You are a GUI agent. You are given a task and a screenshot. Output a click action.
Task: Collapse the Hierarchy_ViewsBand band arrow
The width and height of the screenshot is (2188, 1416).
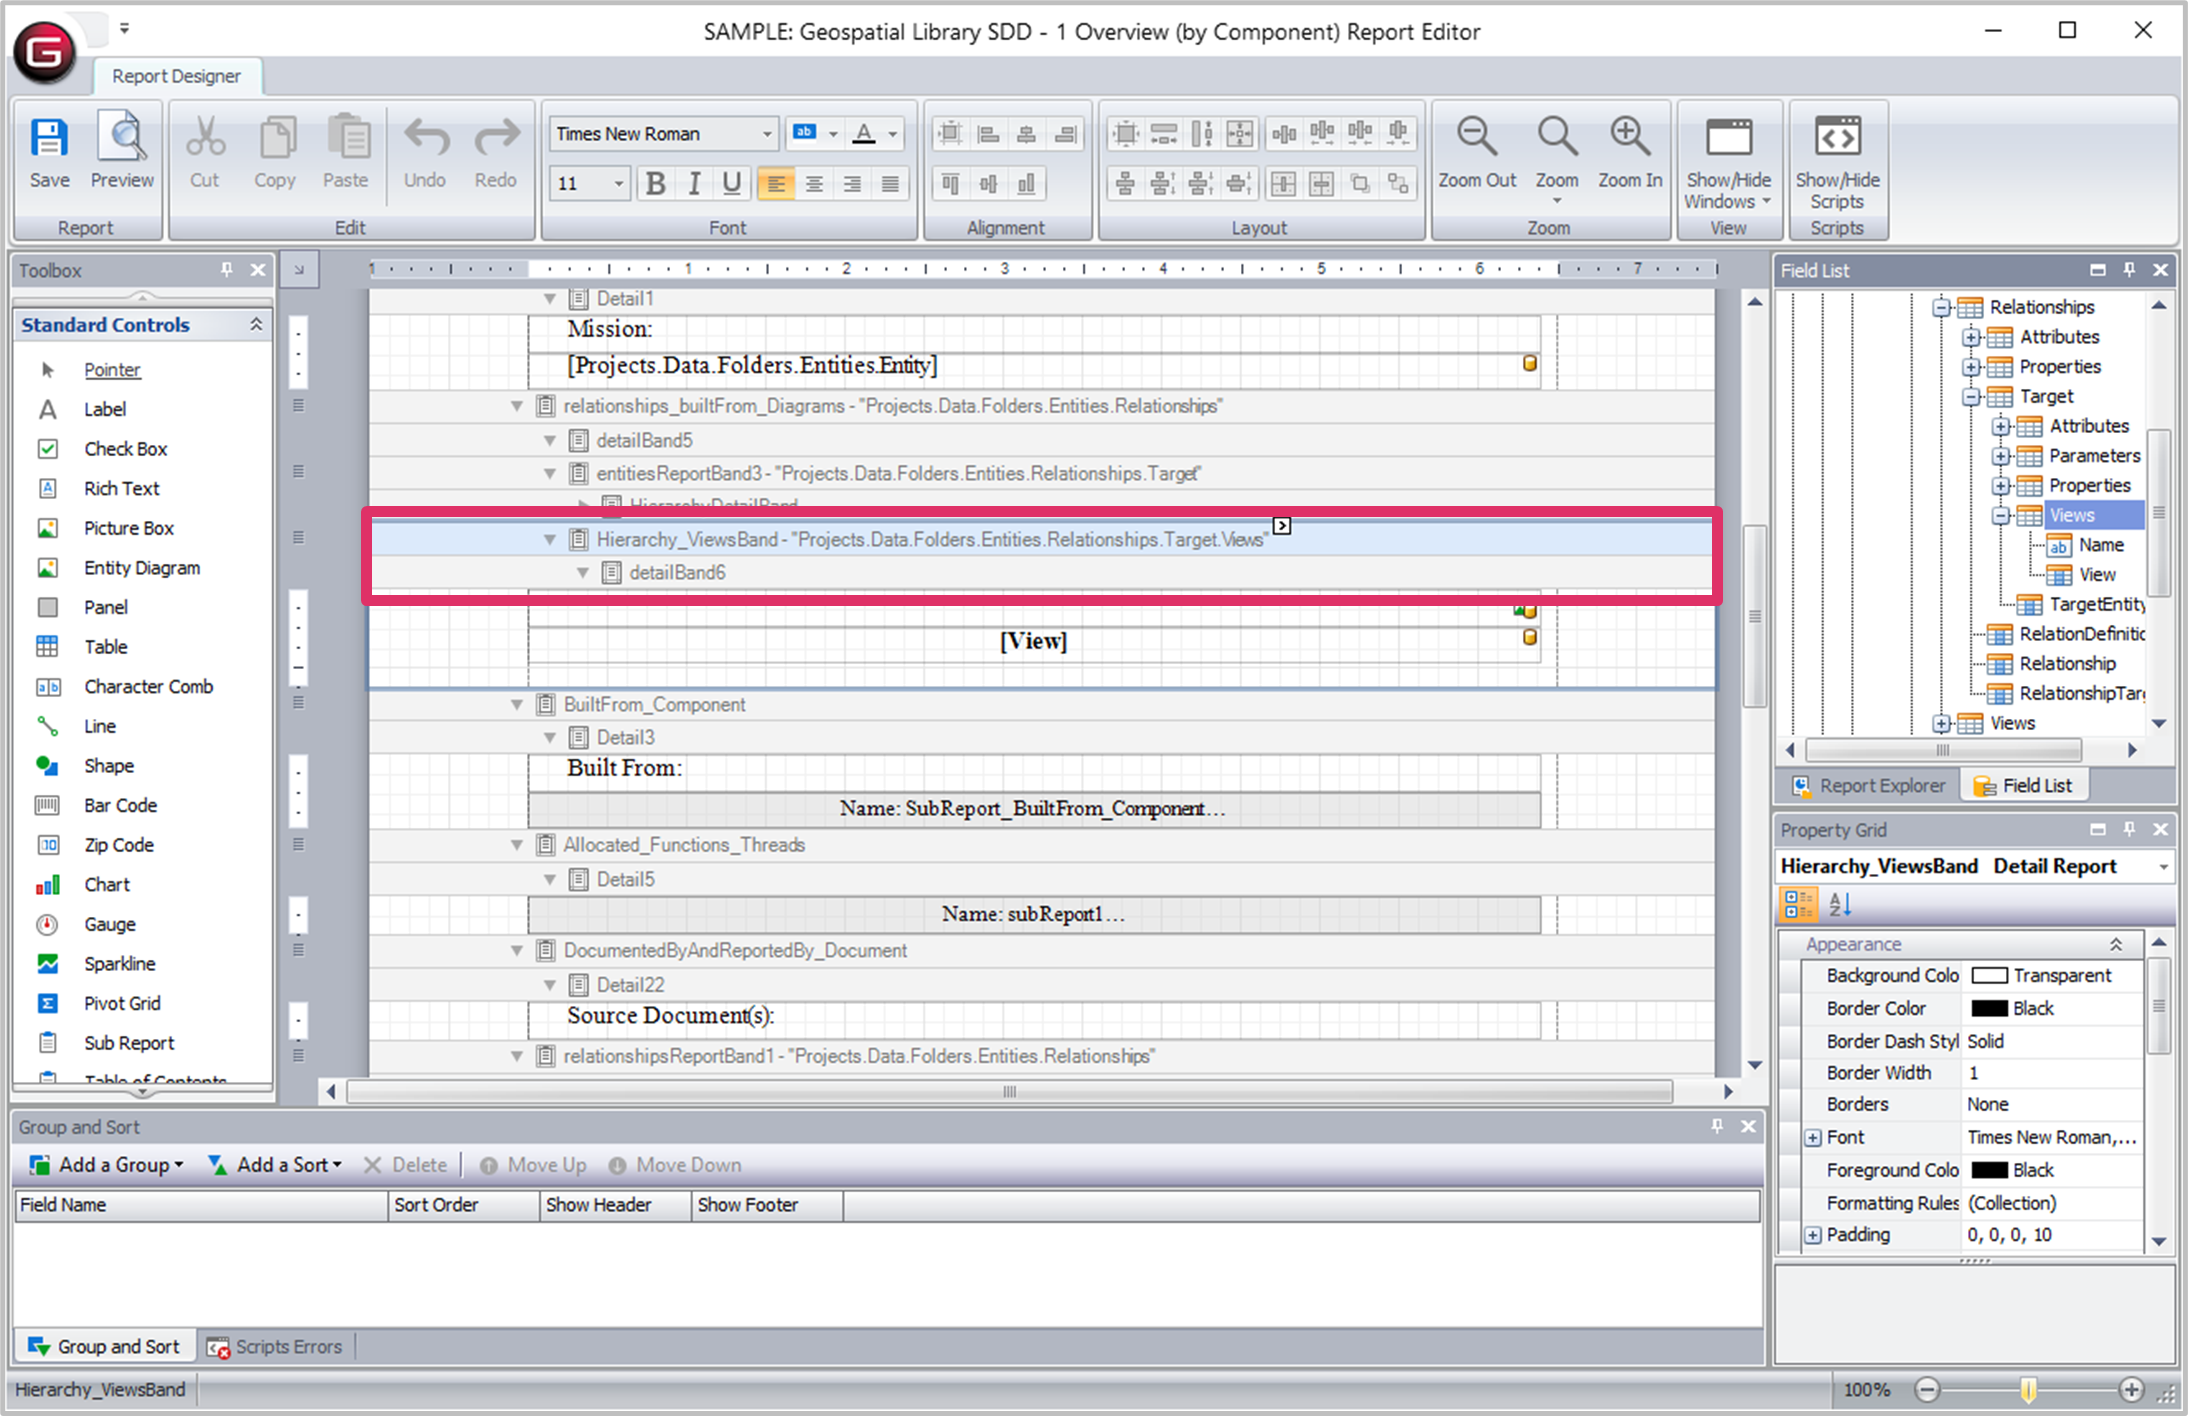549,540
